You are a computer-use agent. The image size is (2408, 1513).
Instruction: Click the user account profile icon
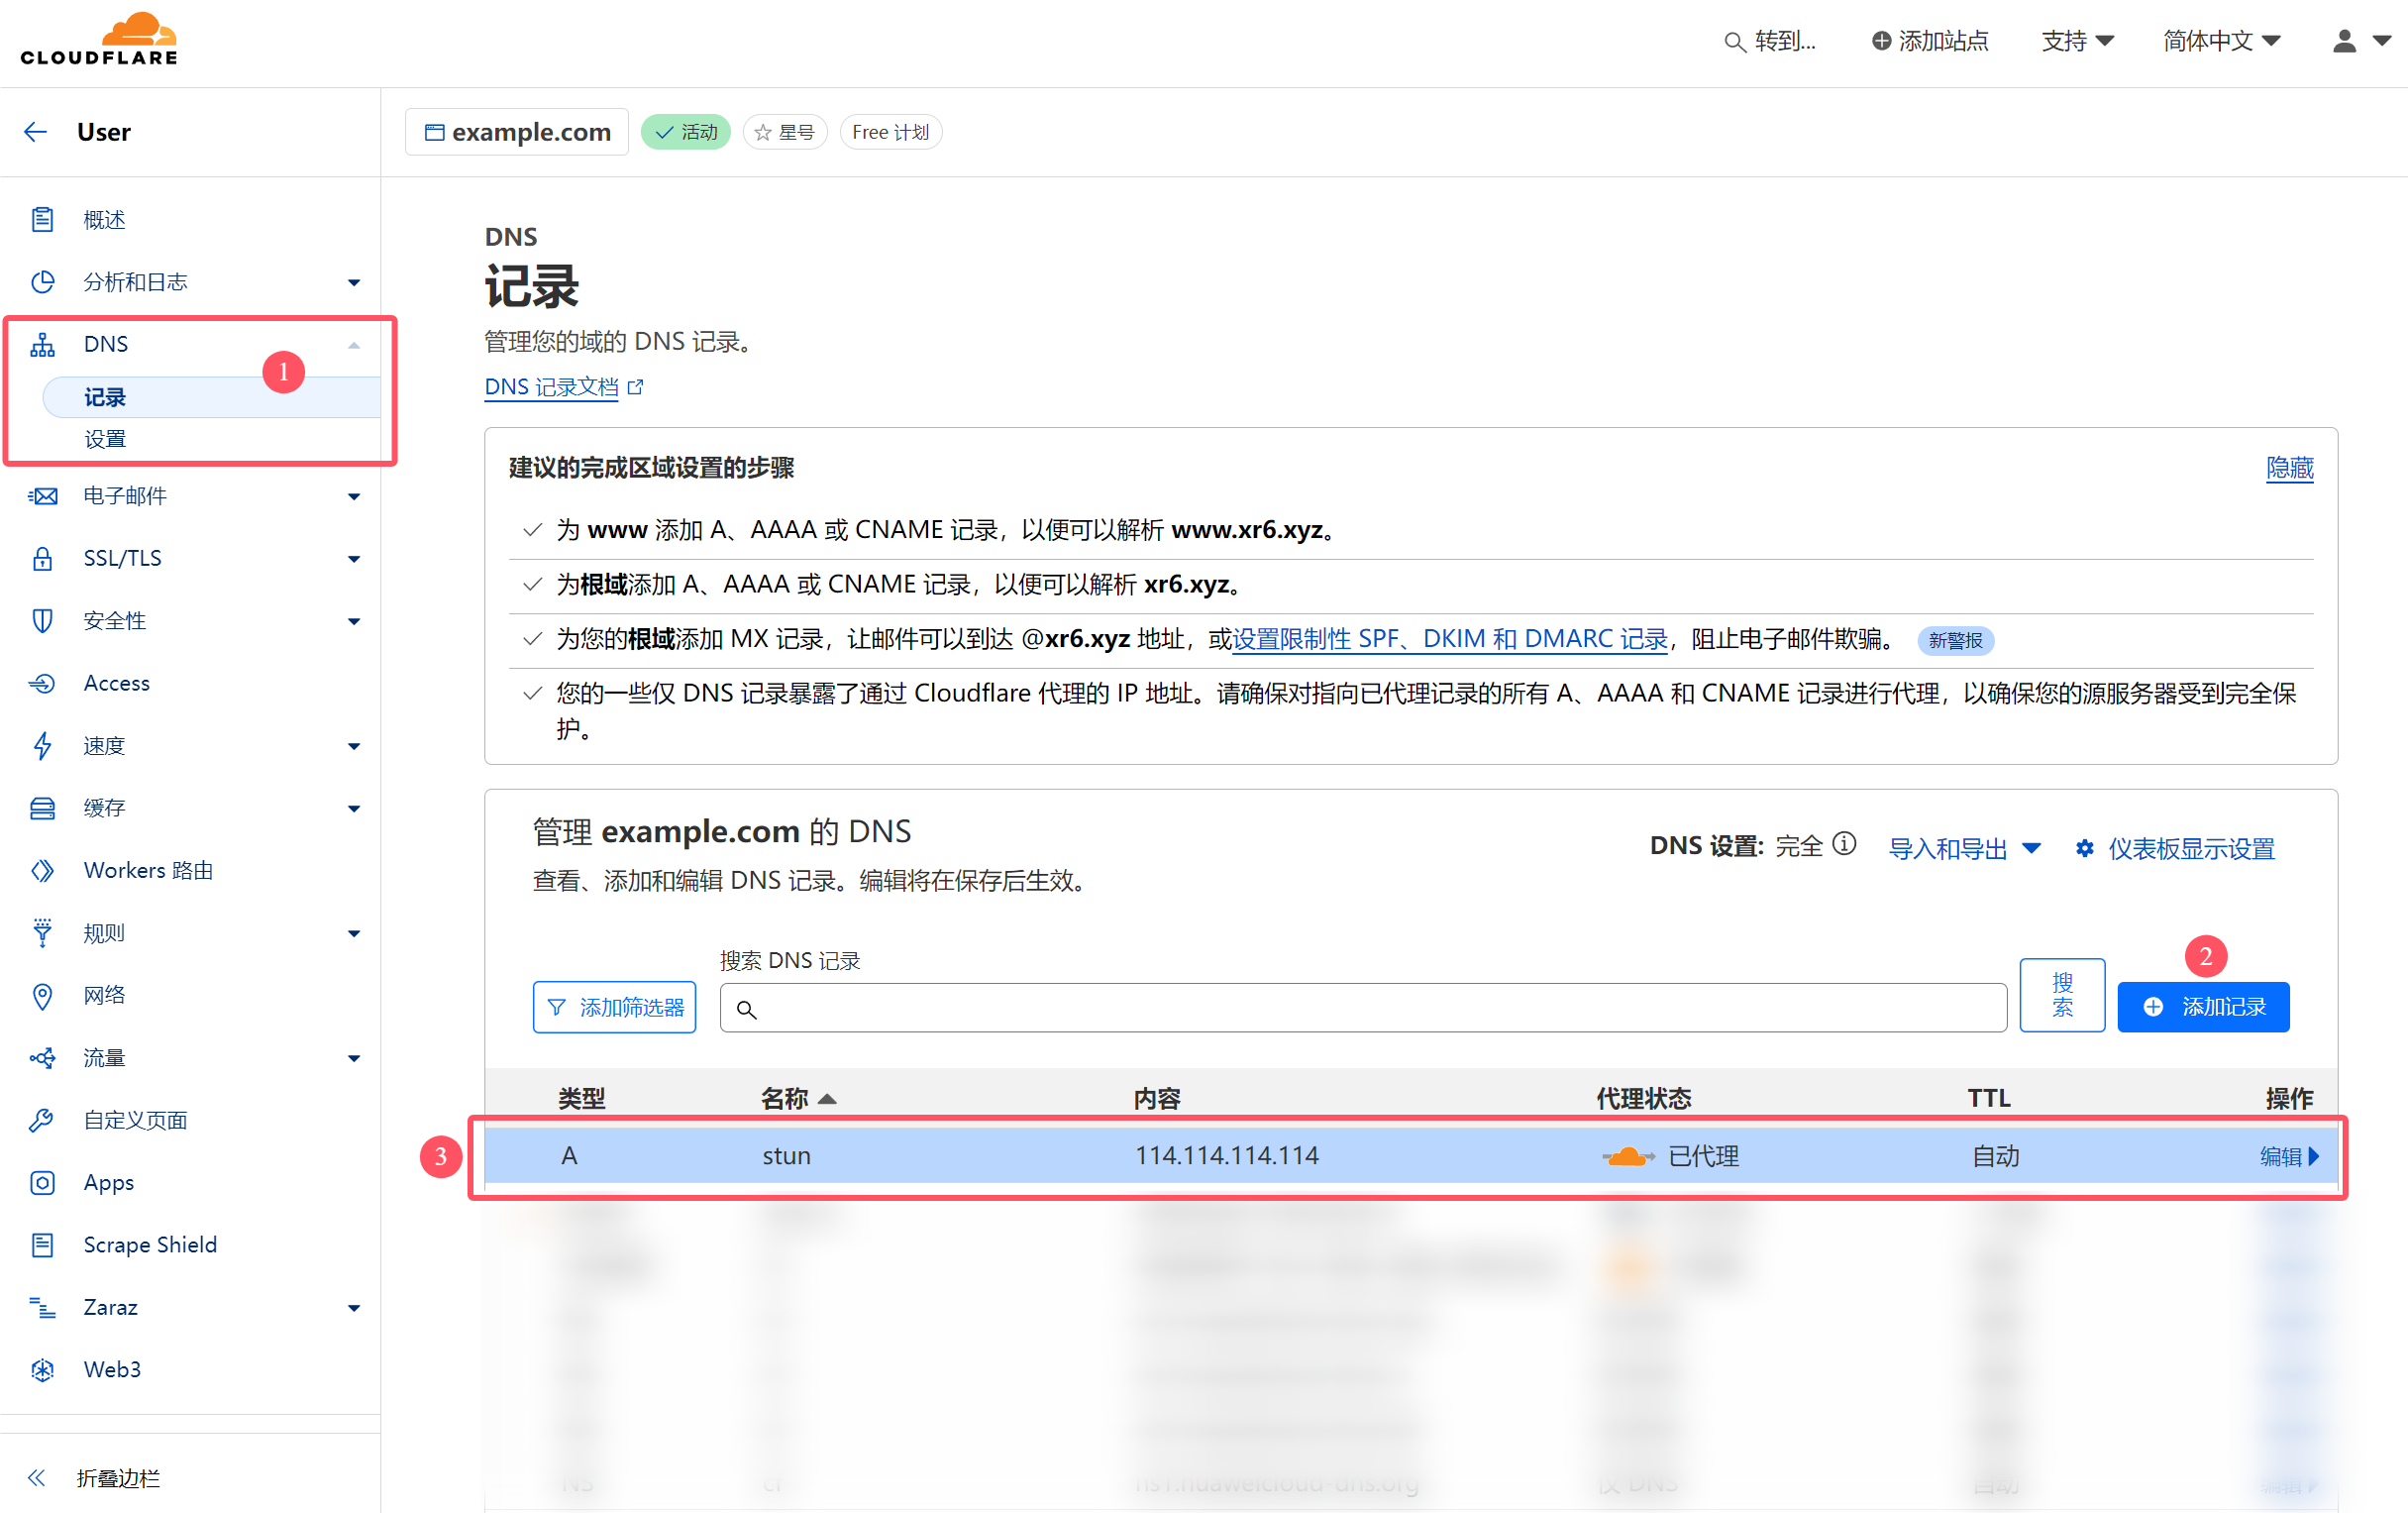click(2344, 41)
